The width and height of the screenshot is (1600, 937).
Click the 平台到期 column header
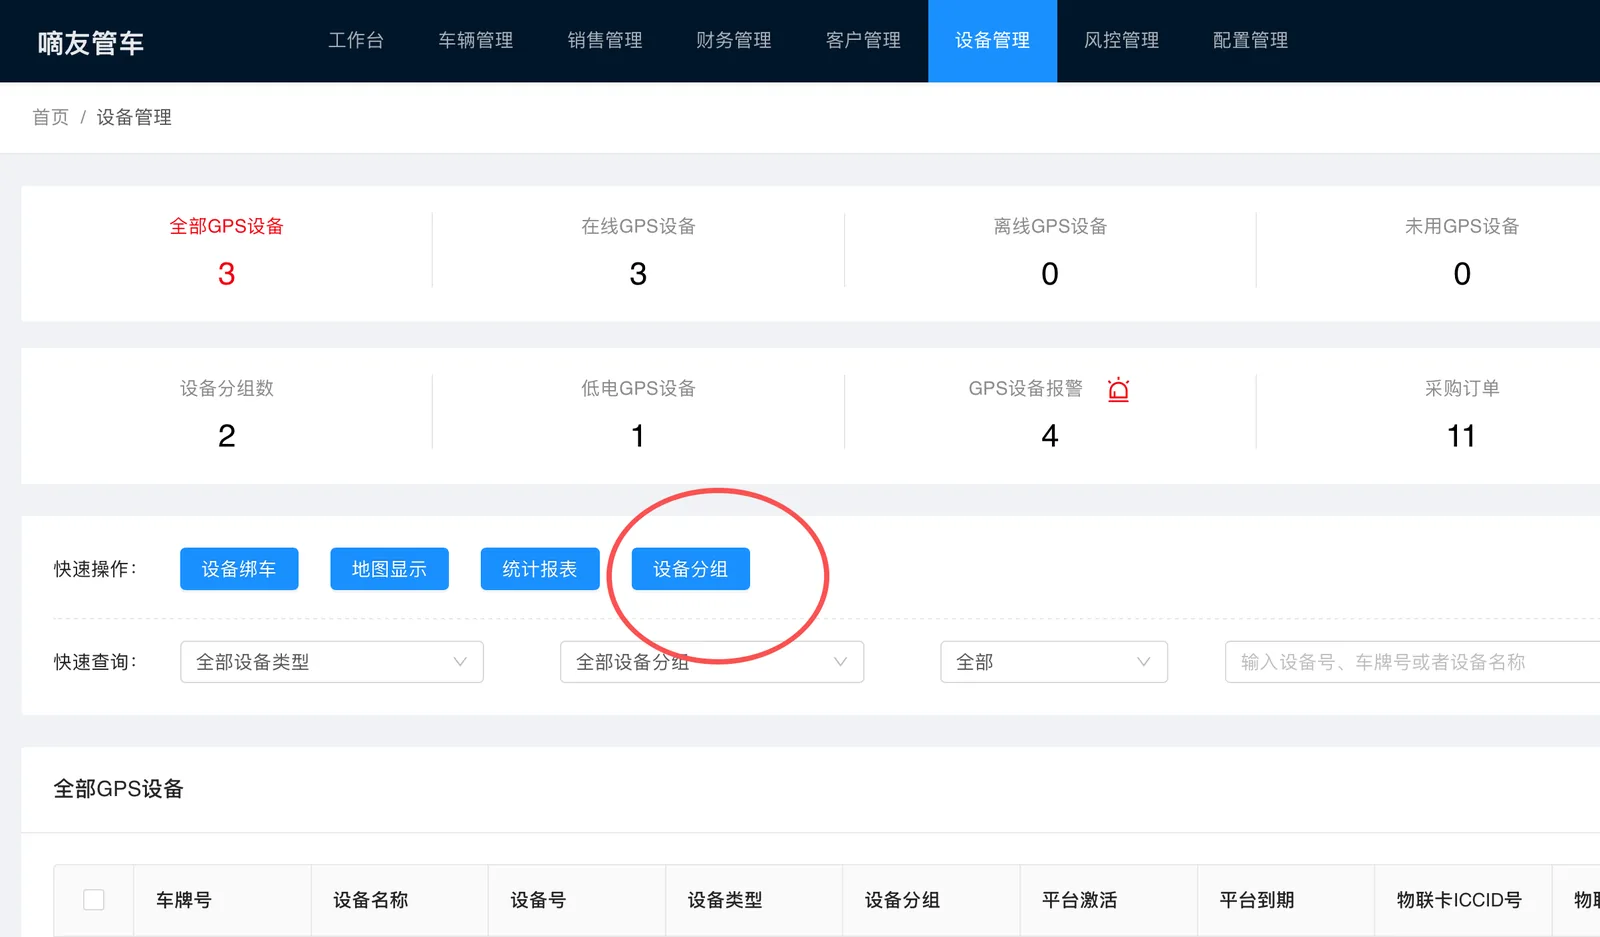[x=1286, y=900]
